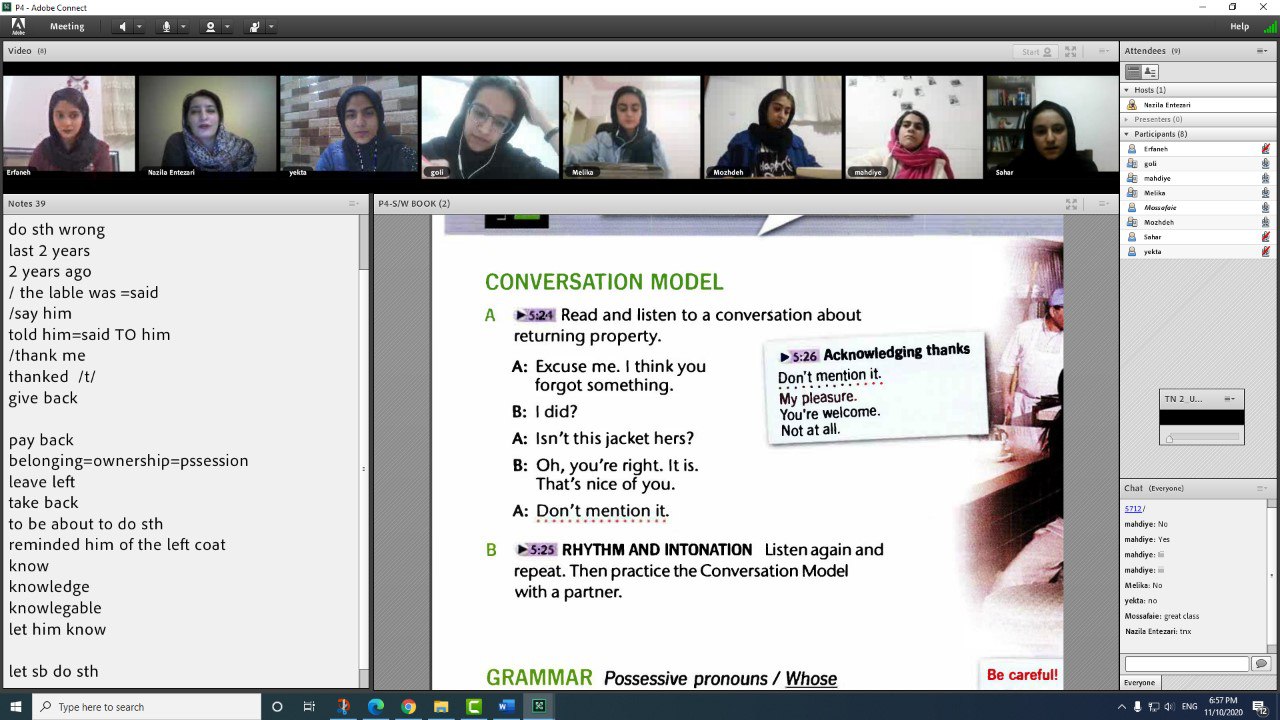Select the Everyone chat tab
This screenshot has height=720, width=1280.
click(x=1139, y=683)
